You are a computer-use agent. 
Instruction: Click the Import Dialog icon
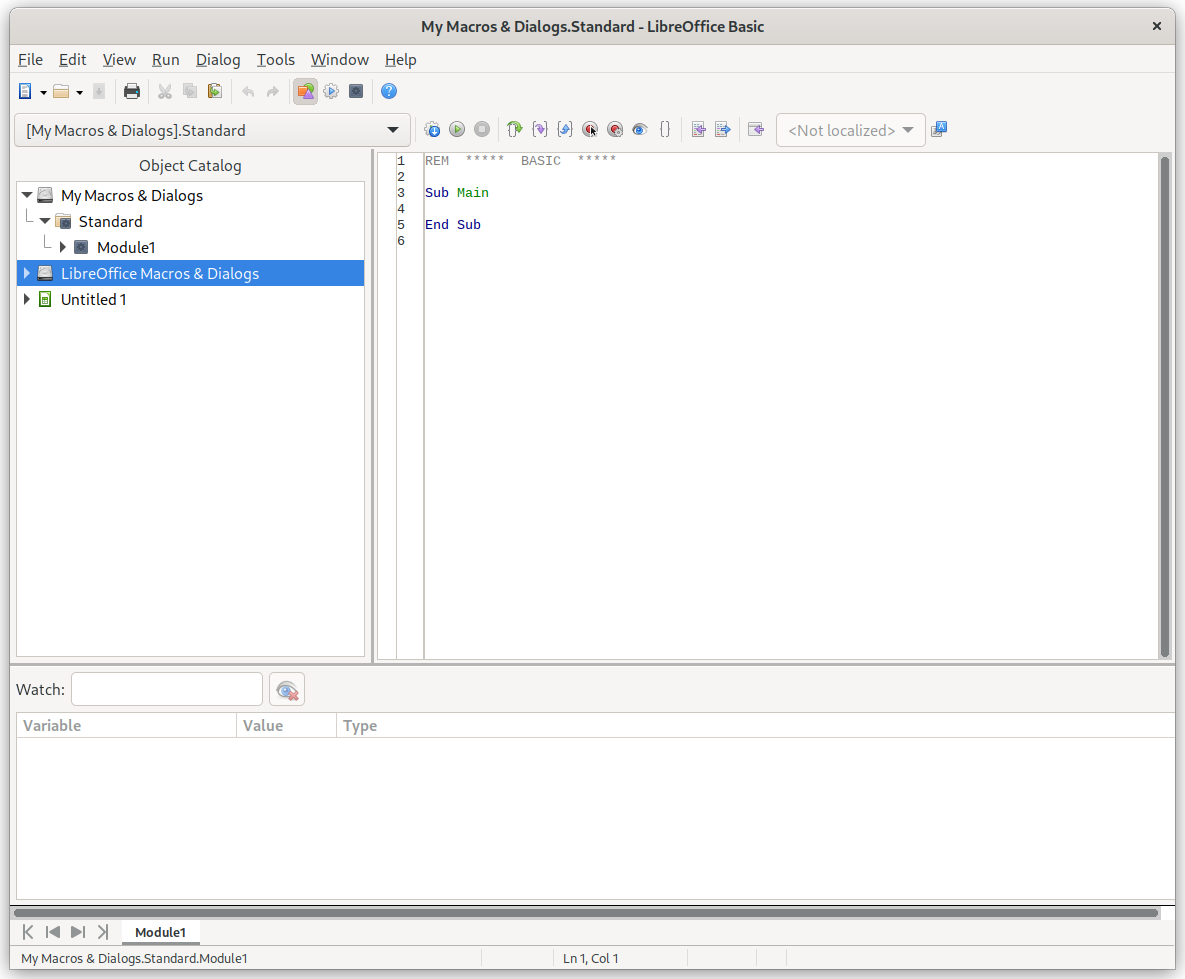tap(756, 129)
